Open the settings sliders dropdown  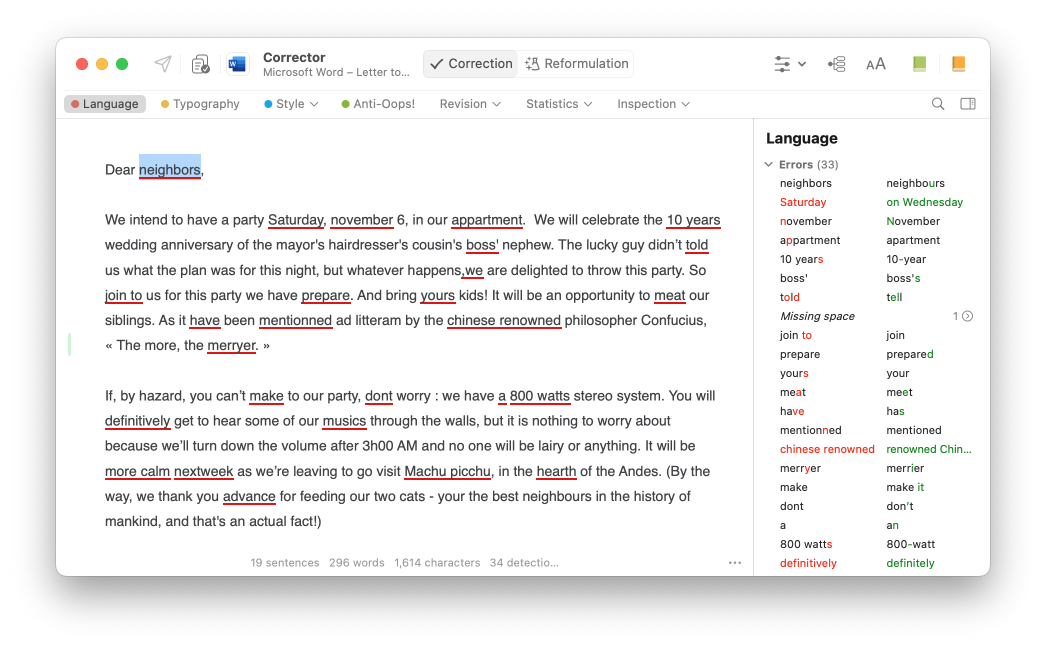pos(789,64)
